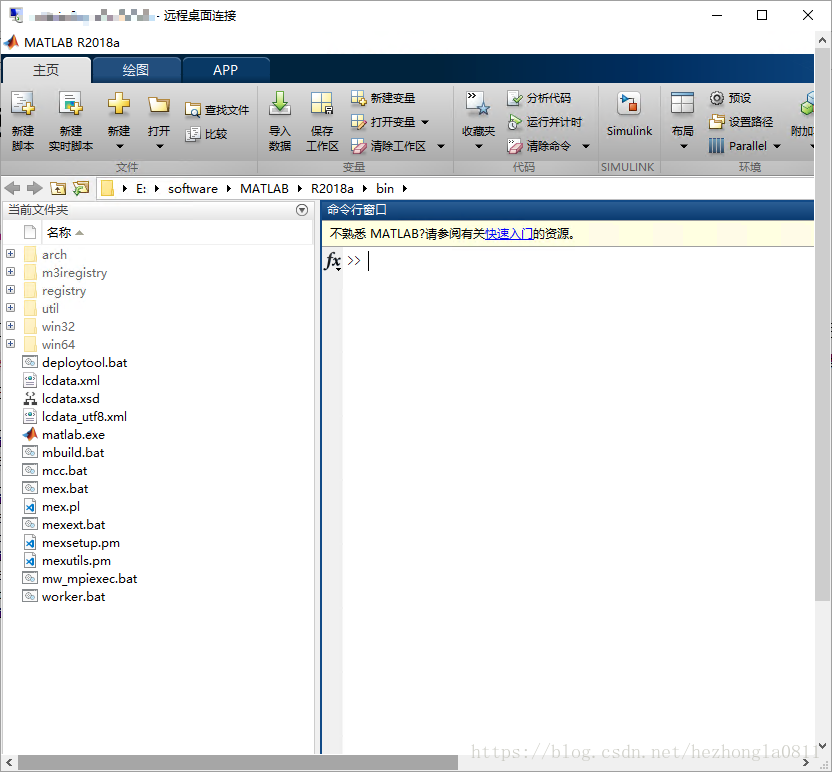Screen dimensions: 832x772
Task: Click Clear Workspace (清除工作区)
Action: coord(388,146)
